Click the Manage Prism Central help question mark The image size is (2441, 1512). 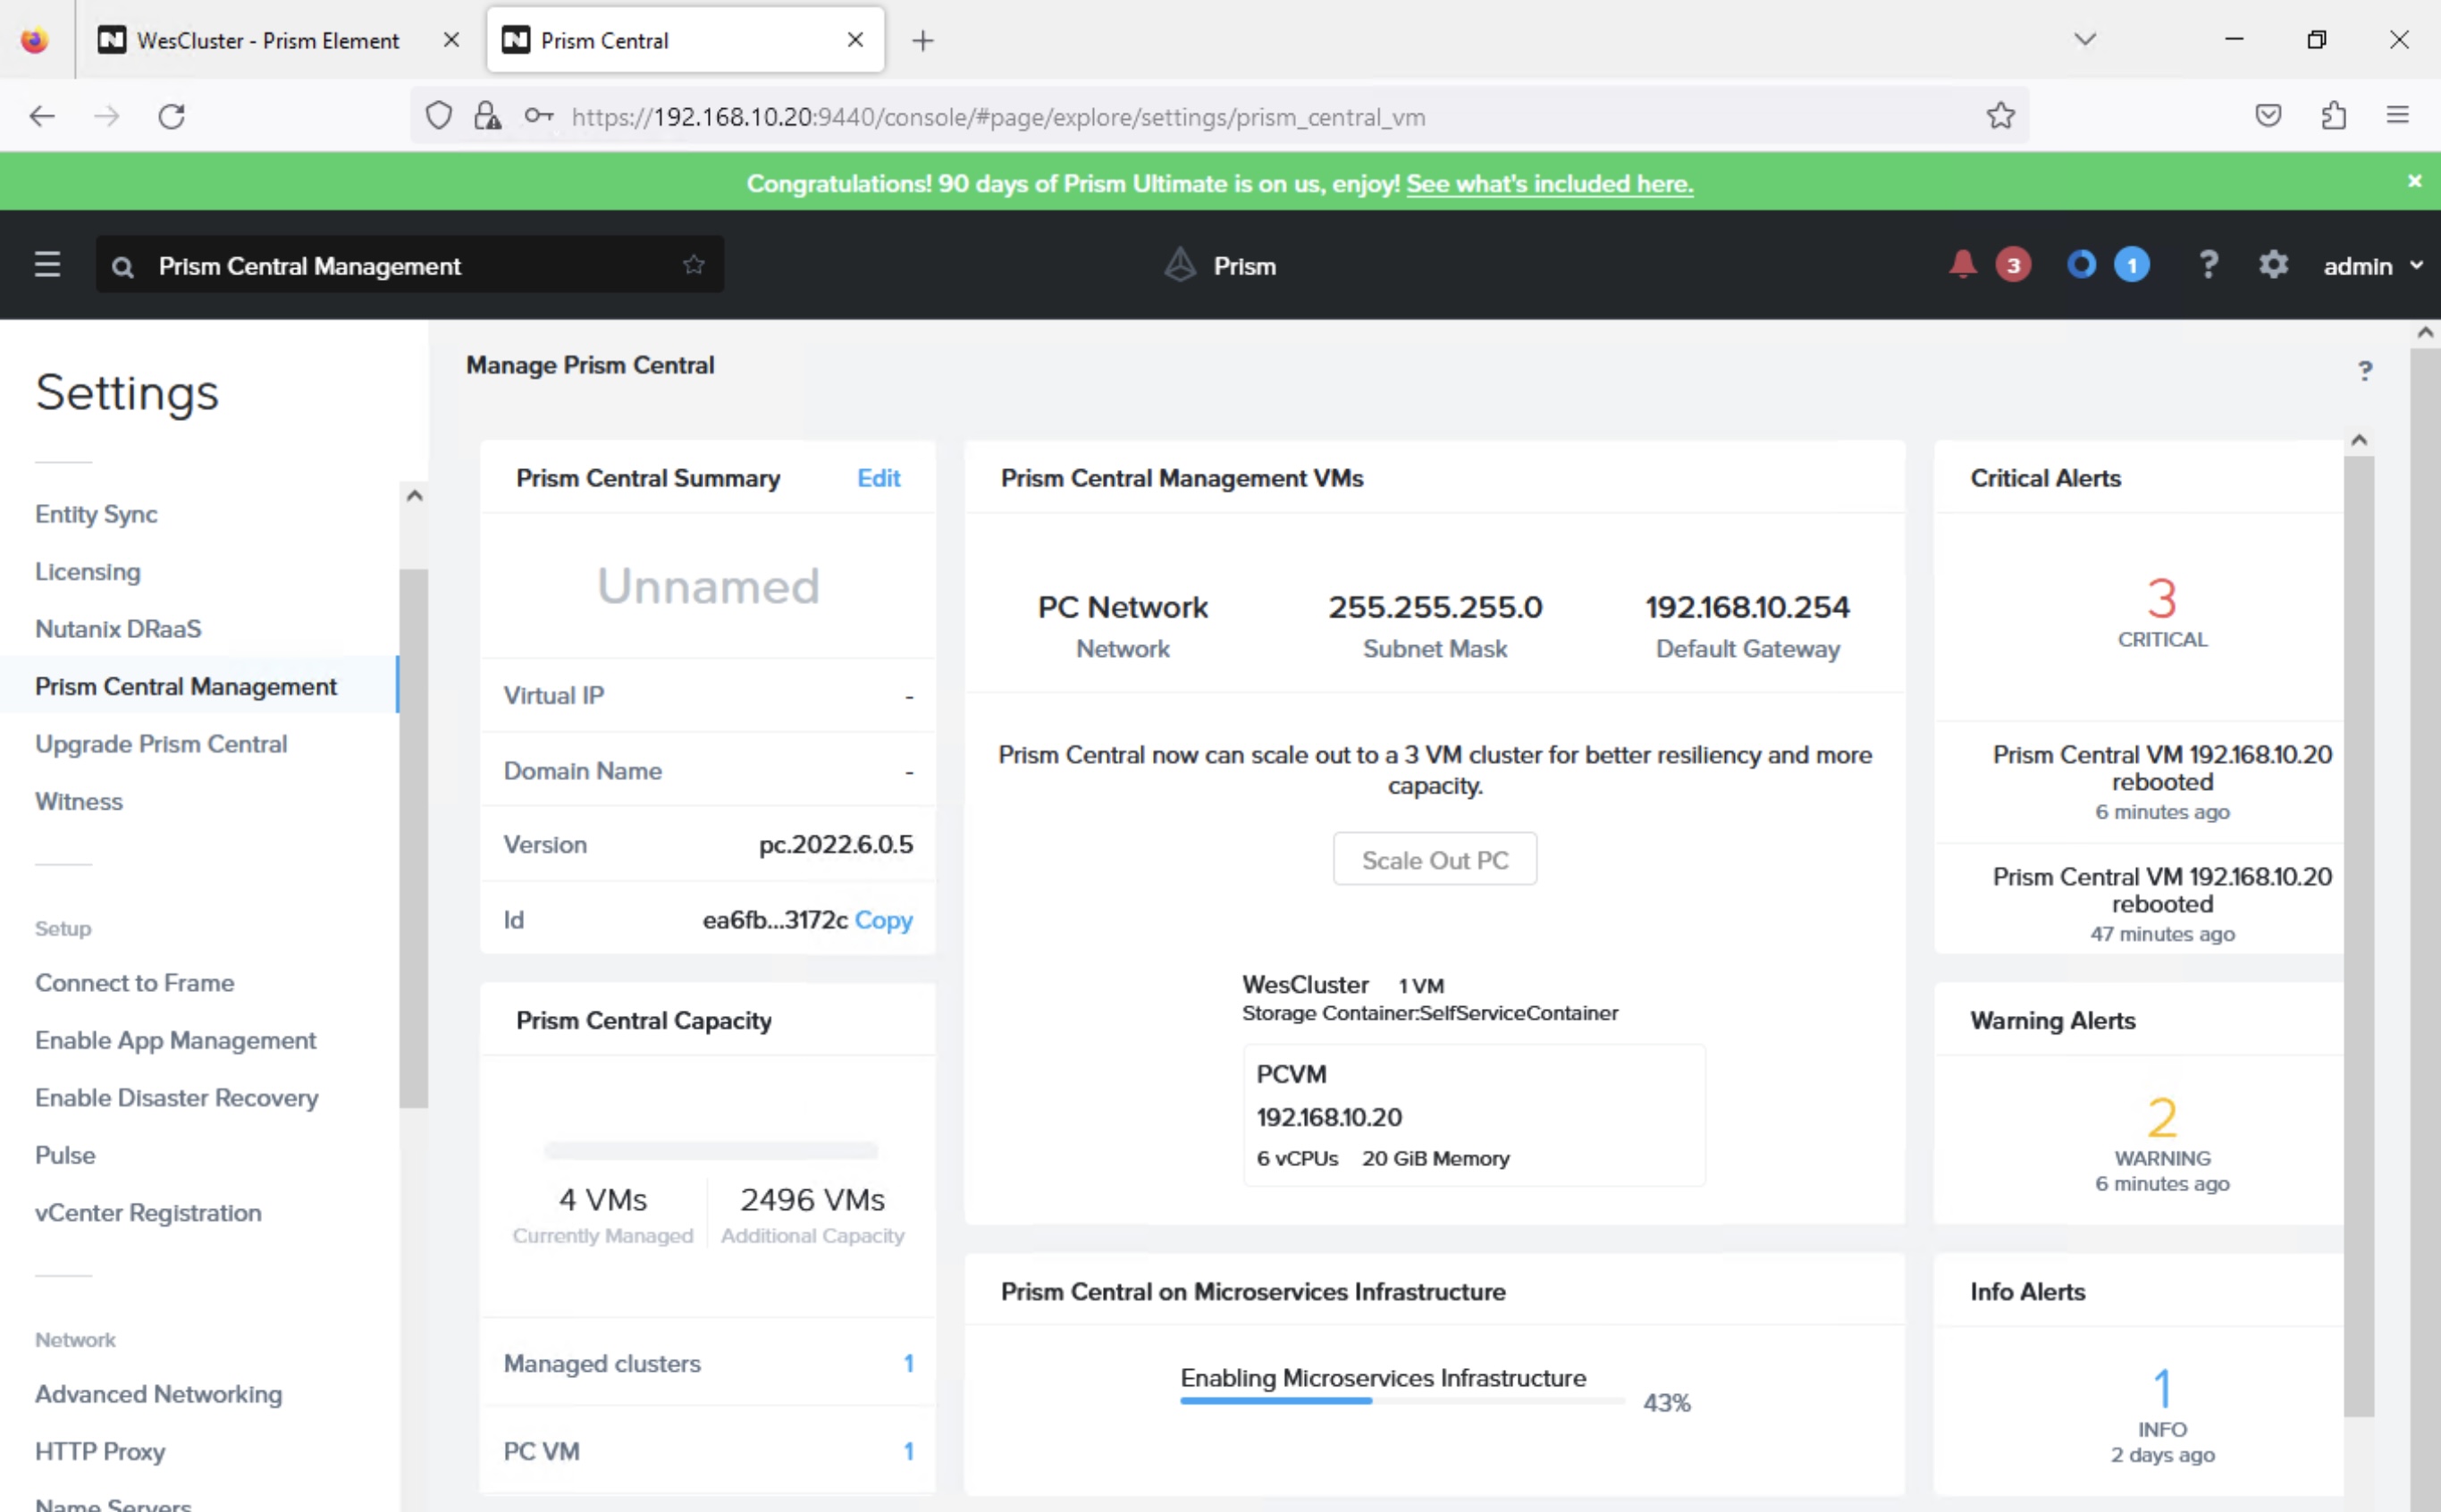click(x=2364, y=371)
